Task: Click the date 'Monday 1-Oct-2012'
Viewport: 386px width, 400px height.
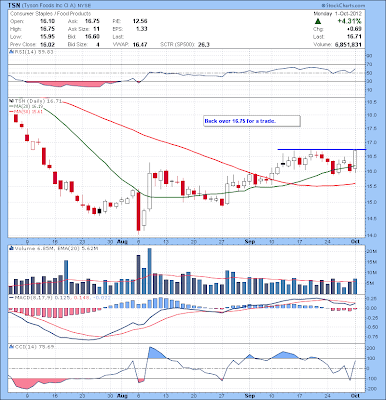Action: pyautogui.click(x=337, y=14)
